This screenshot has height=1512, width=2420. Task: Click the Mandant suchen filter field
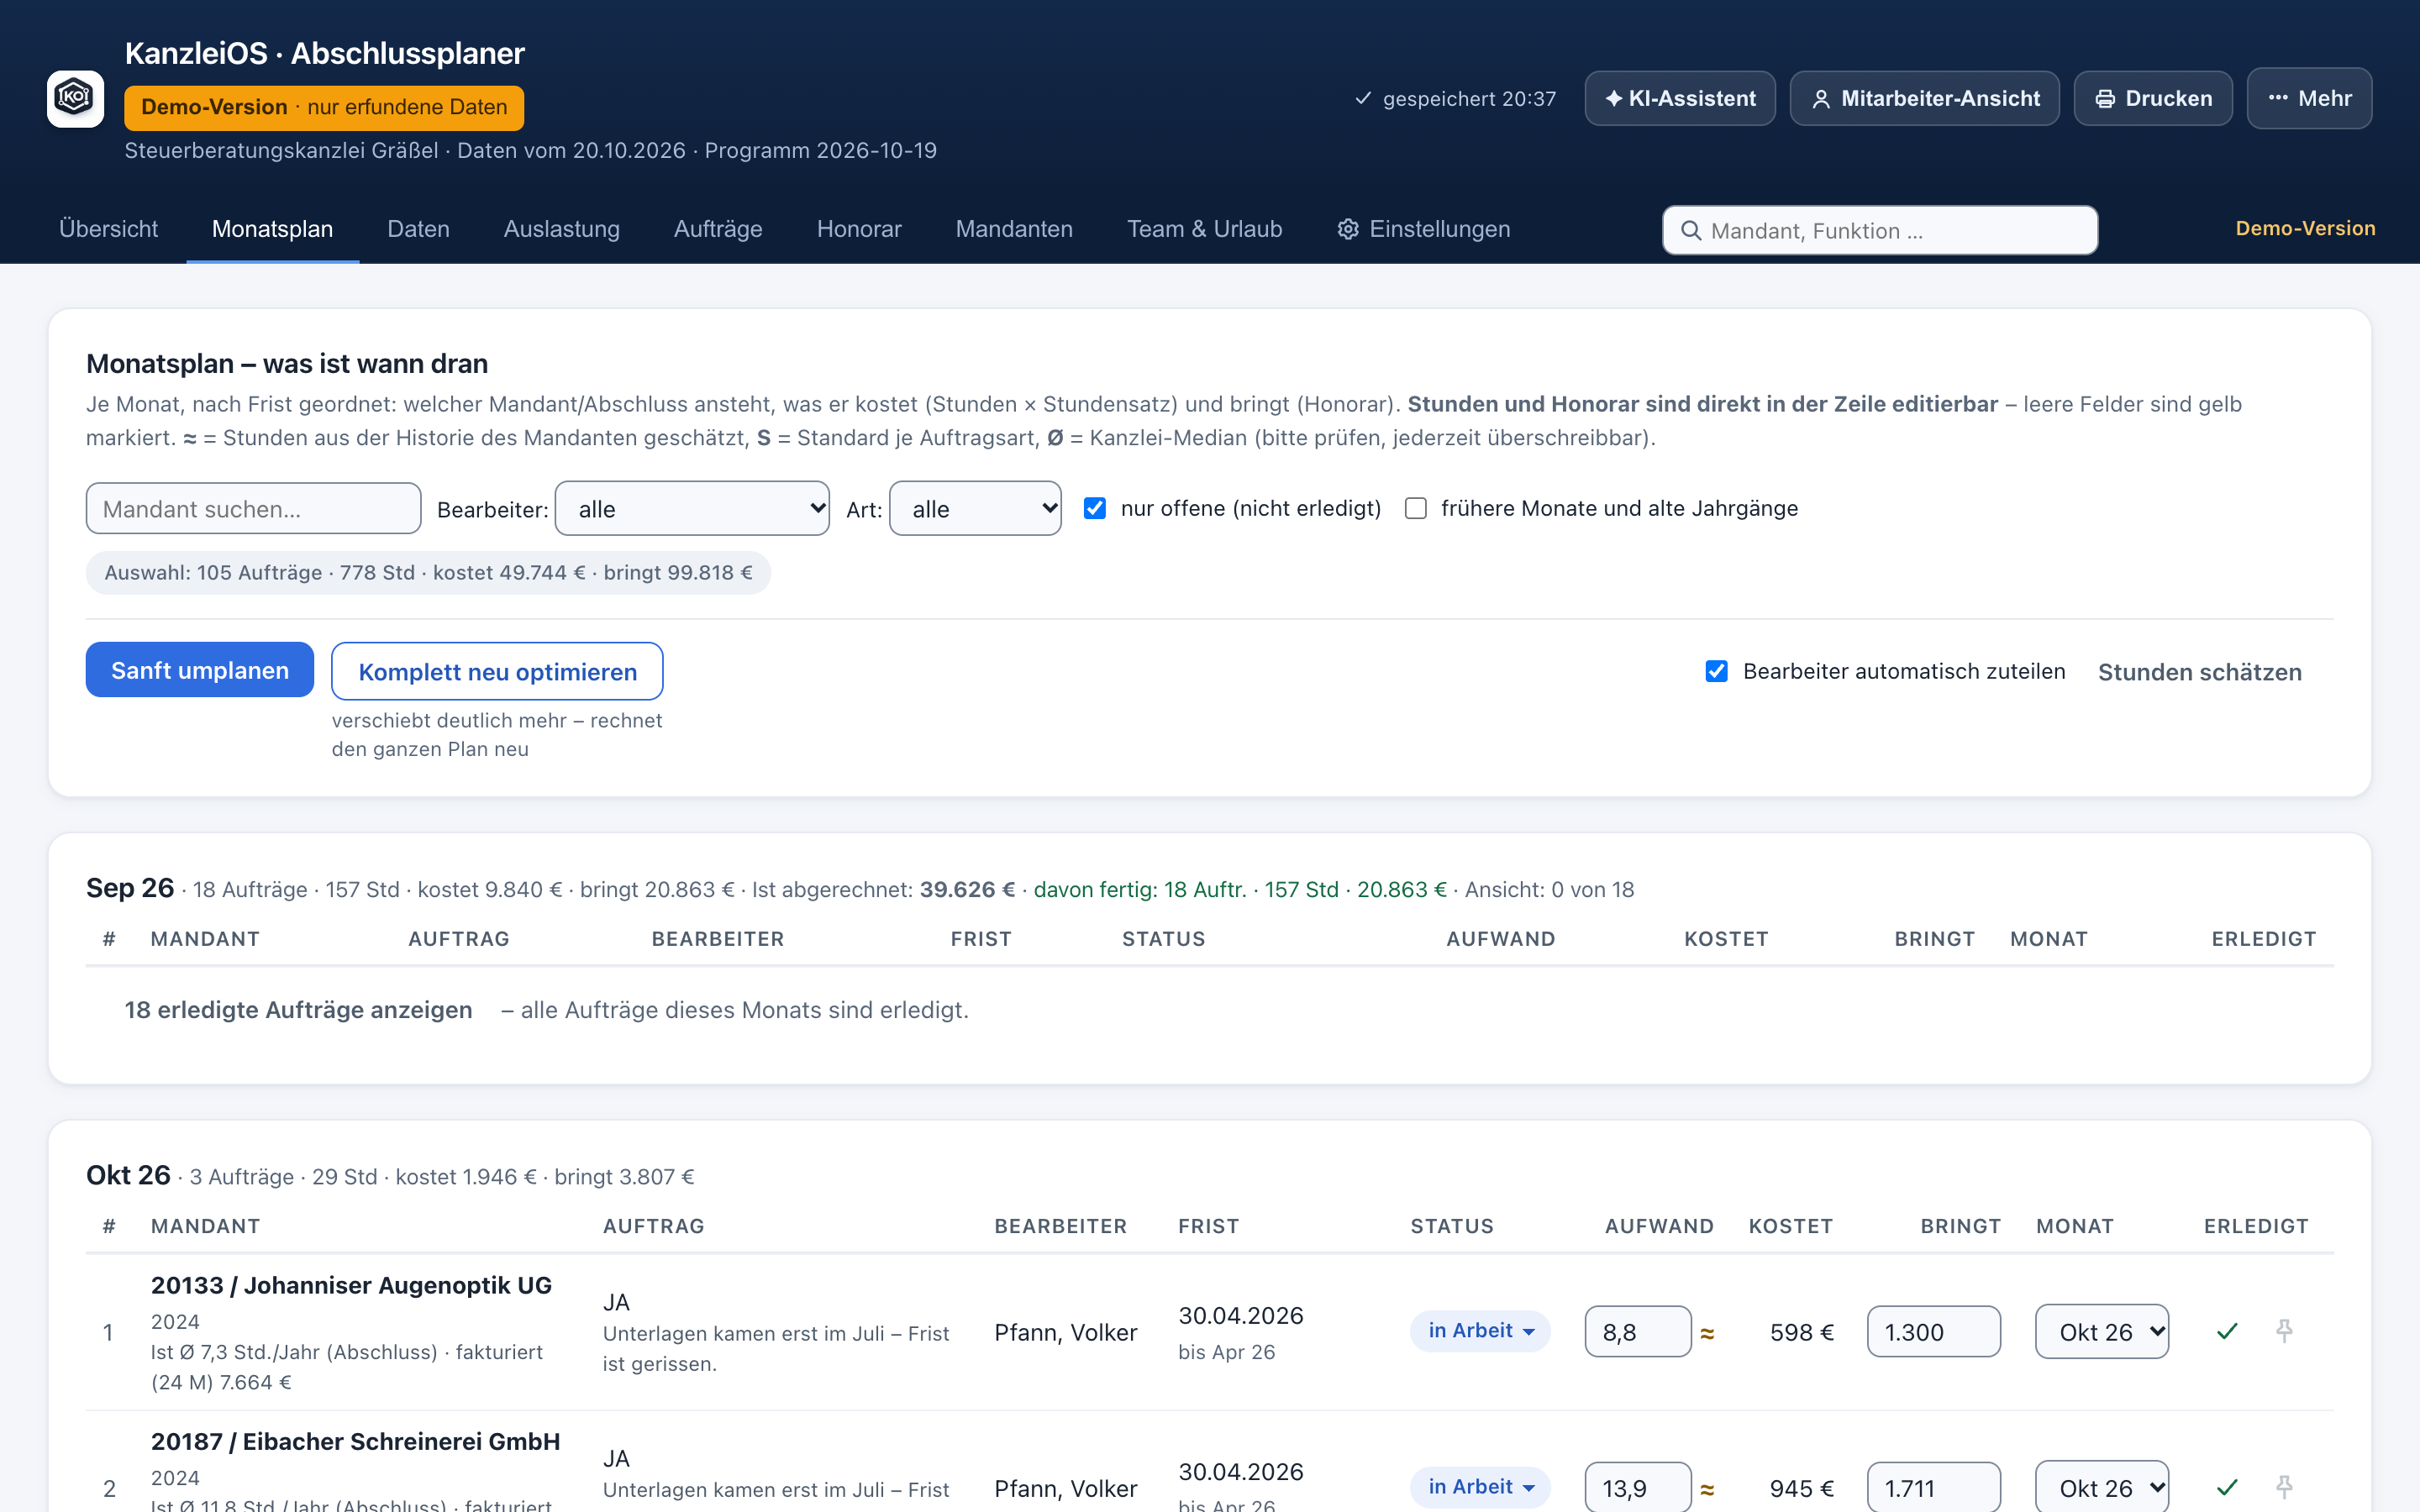(x=253, y=508)
